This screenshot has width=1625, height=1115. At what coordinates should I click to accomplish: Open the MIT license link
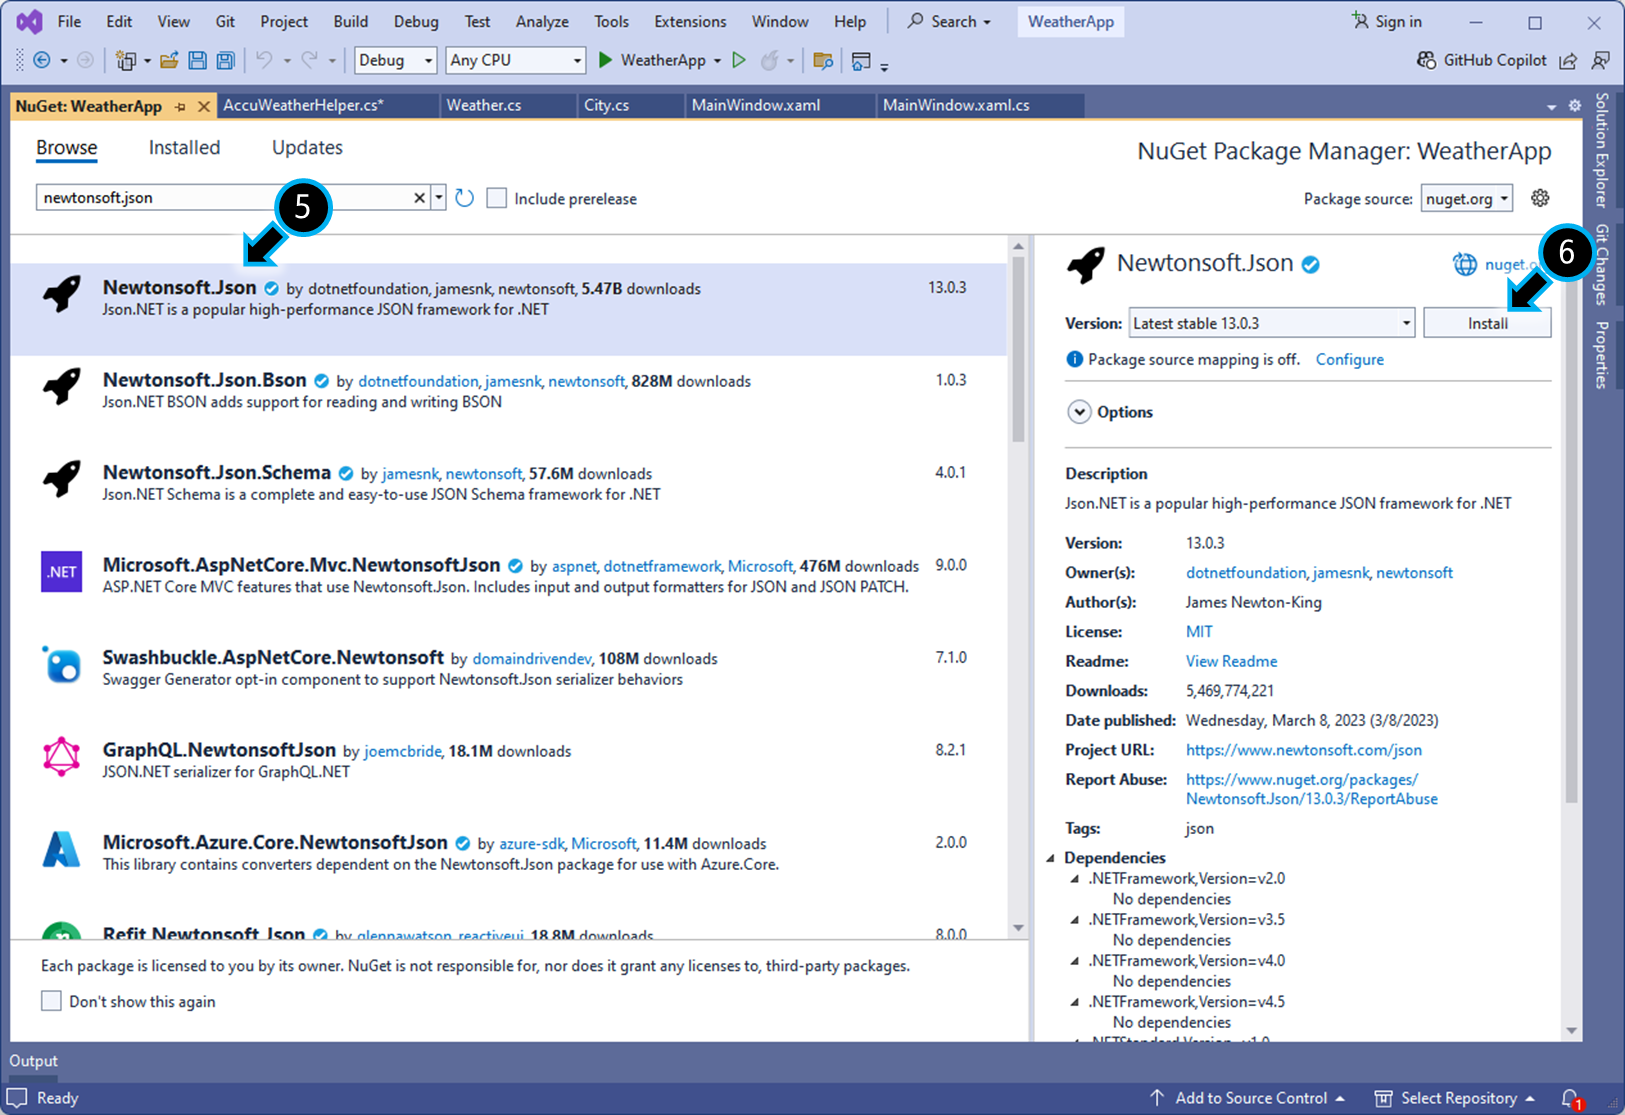pyautogui.click(x=1199, y=632)
